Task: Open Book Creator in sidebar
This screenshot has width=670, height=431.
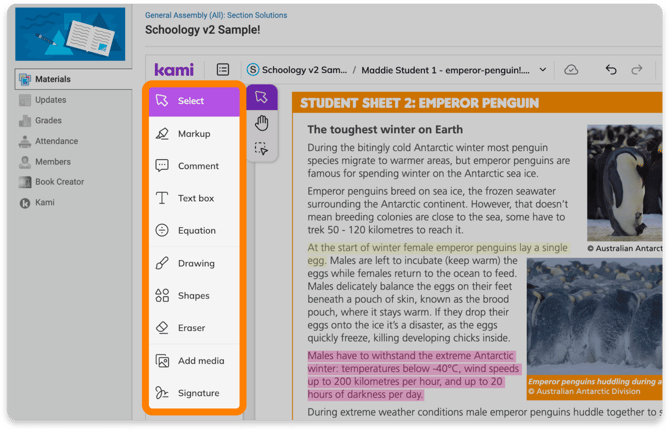Action: pyautogui.click(x=59, y=182)
